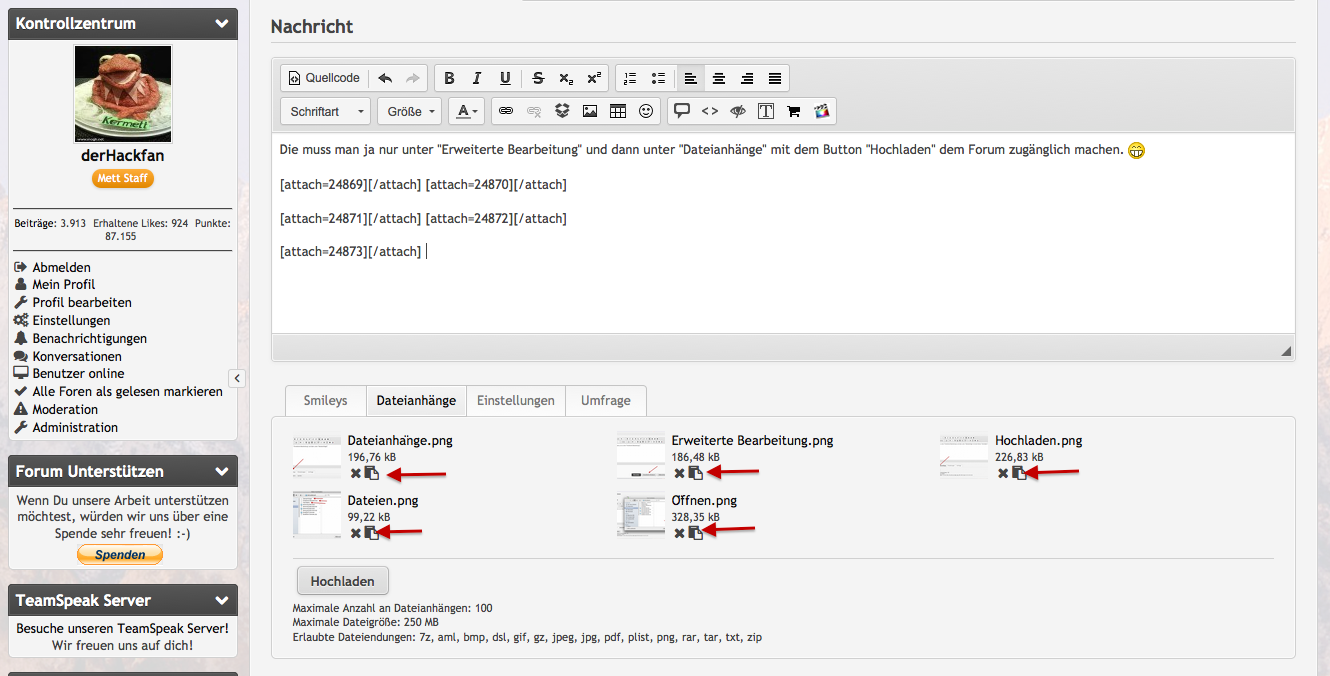Insert code block with angle brackets icon
Screen dimensions: 1330x676
[x=710, y=111]
